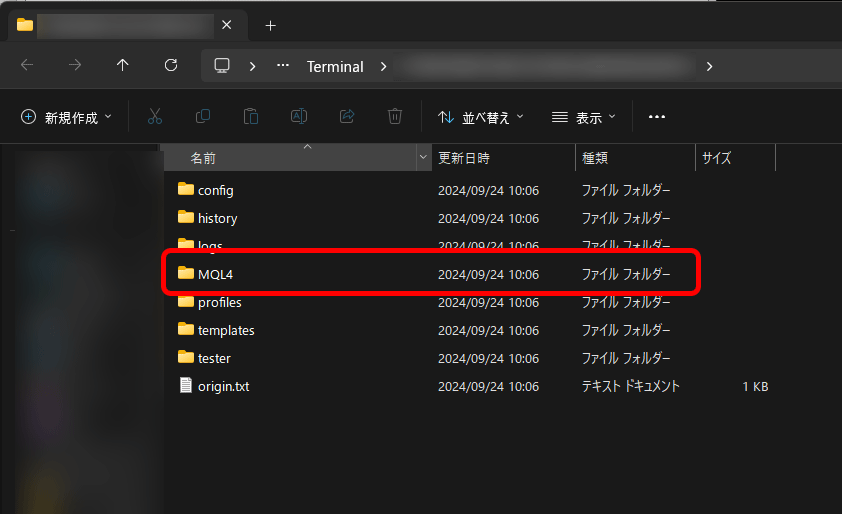Click the Paste clipboard icon

(251, 117)
